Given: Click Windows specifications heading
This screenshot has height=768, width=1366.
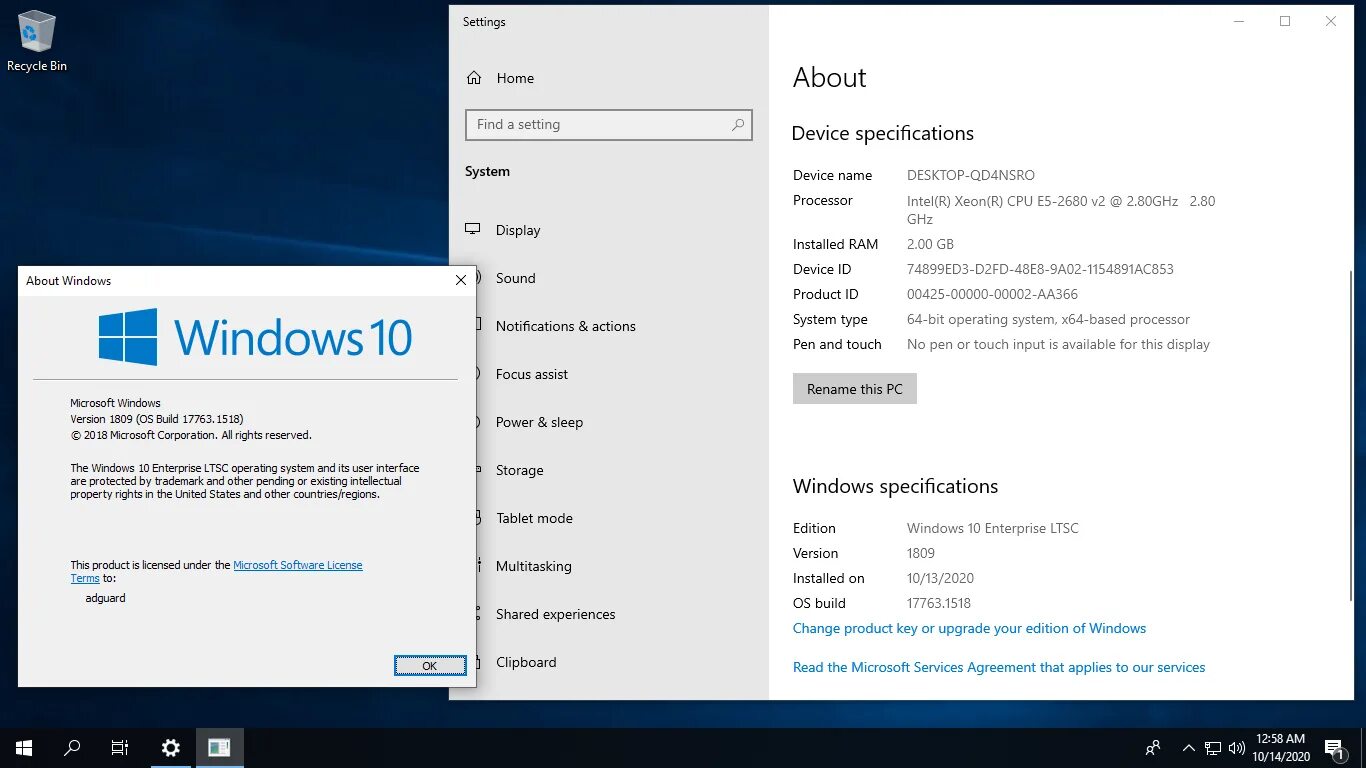Looking at the screenshot, I should click(x=895, y=486).
